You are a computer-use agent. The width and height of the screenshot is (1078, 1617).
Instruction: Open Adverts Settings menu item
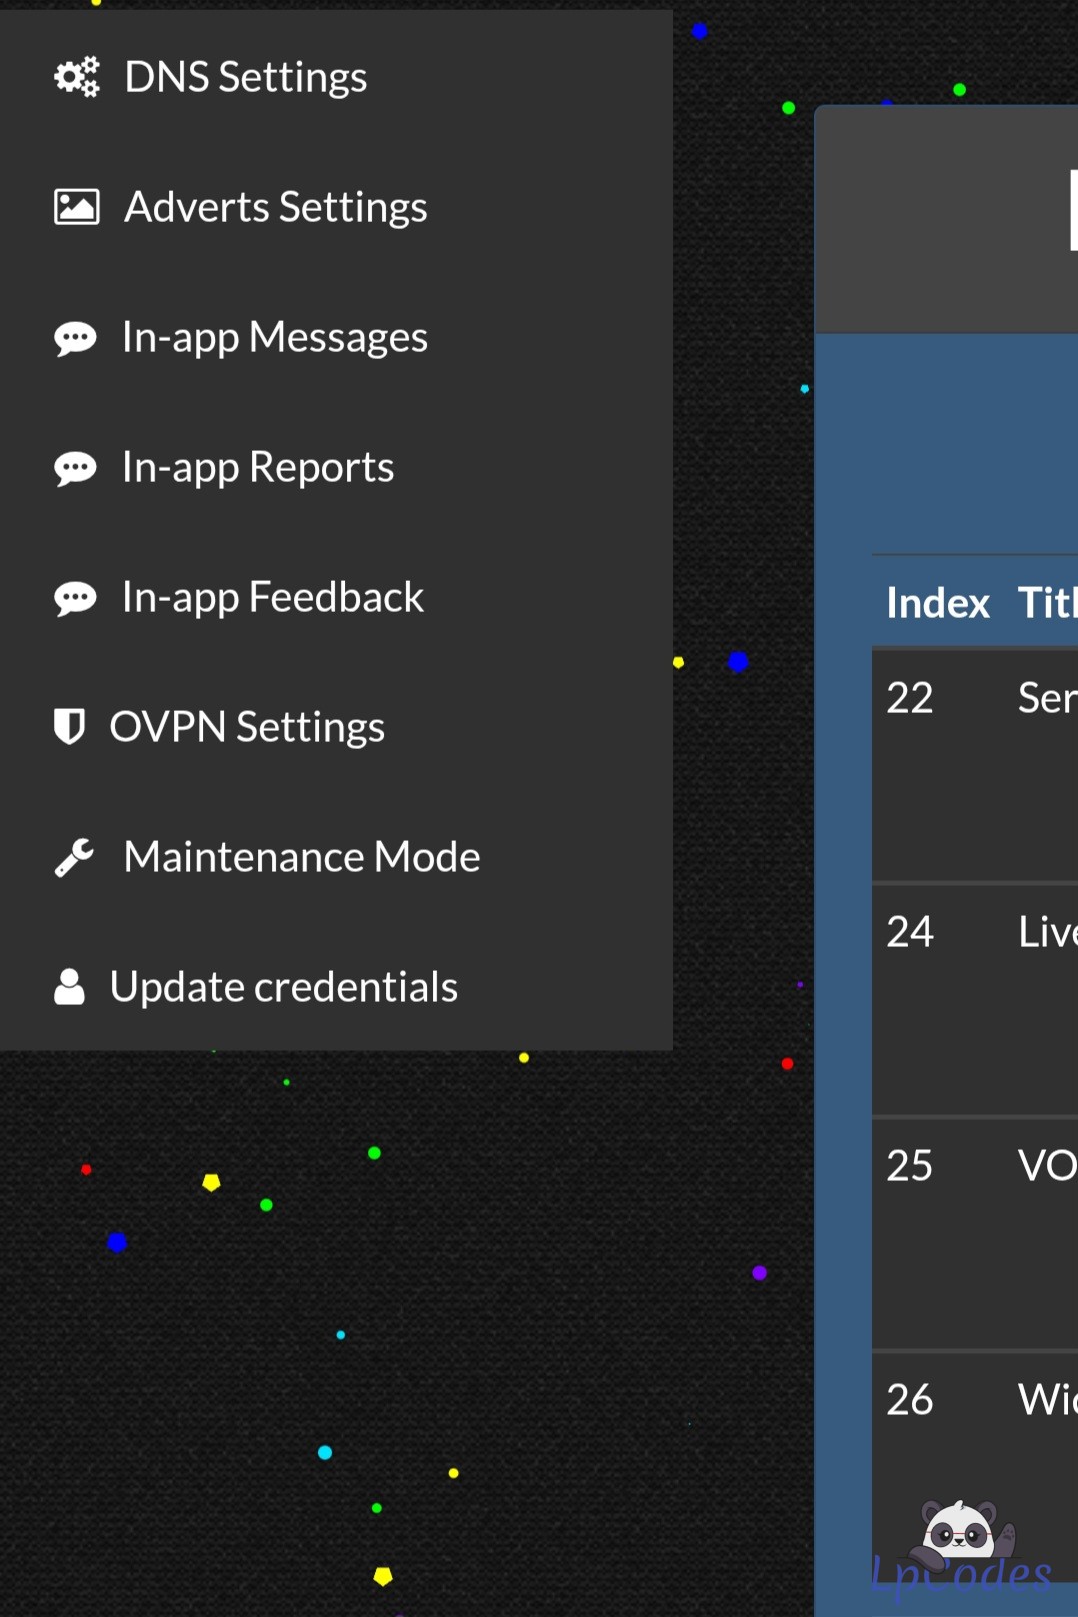336,207
